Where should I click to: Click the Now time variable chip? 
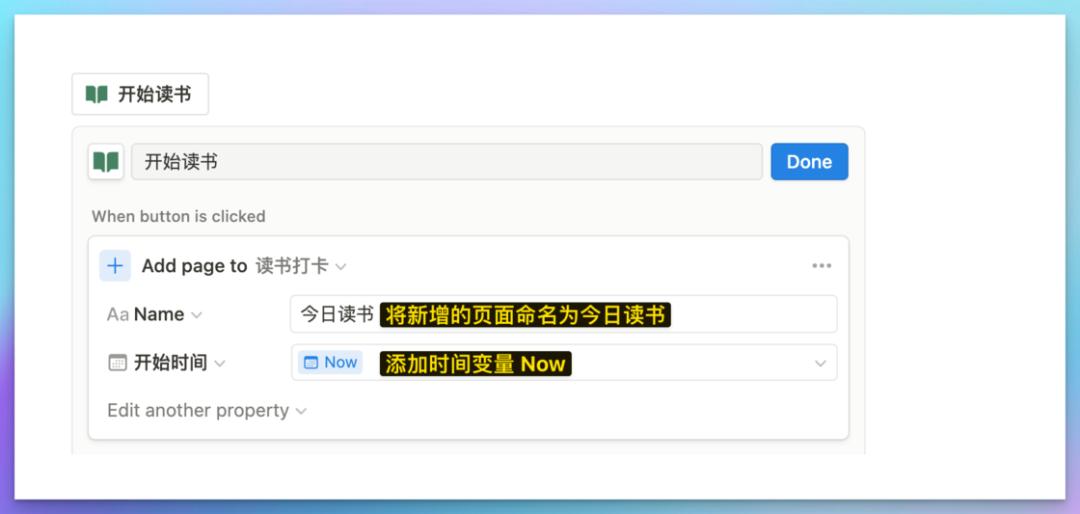click(x=331, y=362)
